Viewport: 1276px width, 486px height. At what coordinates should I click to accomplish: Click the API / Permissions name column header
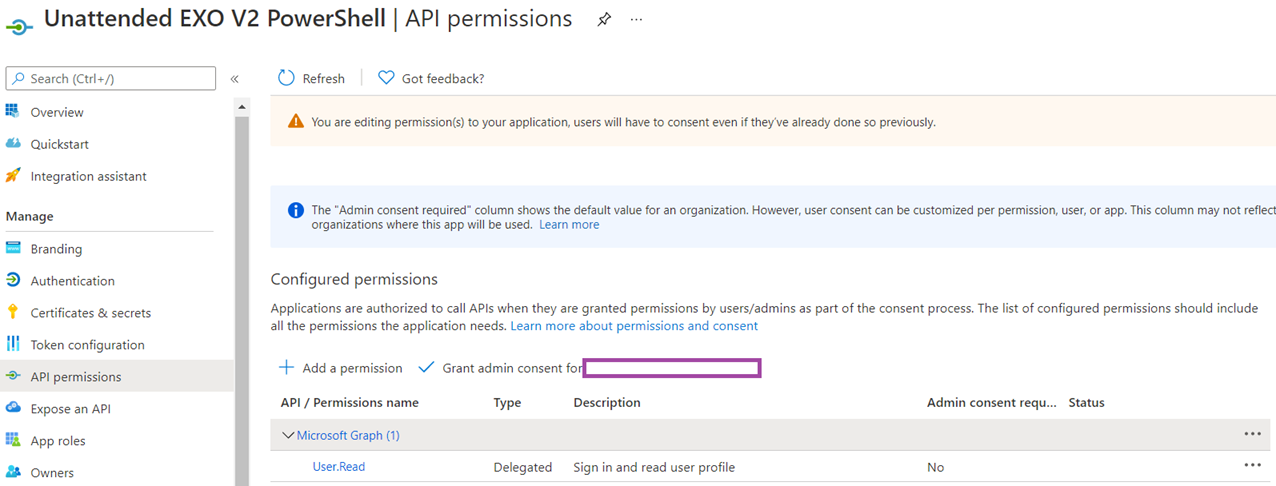[350, 403]
